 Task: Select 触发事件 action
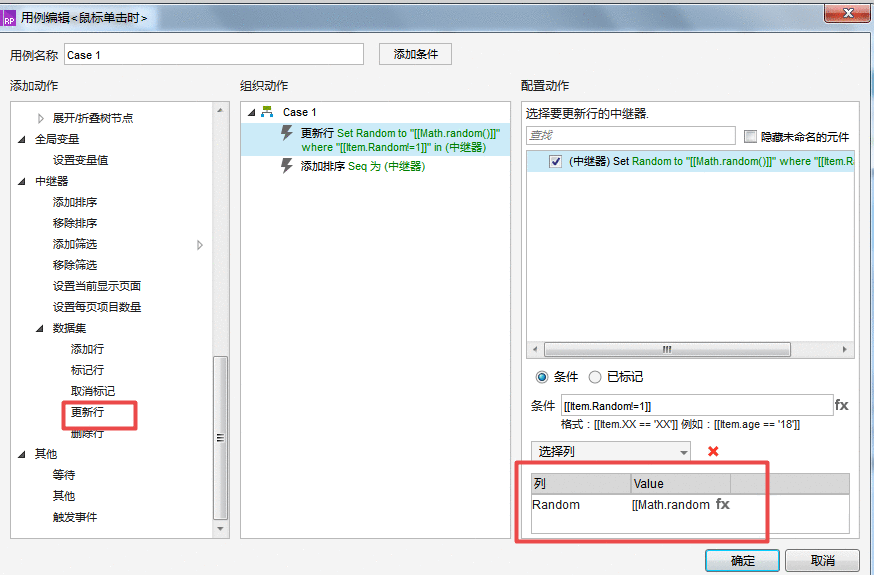pyautogui.click(x=75, y=517)
